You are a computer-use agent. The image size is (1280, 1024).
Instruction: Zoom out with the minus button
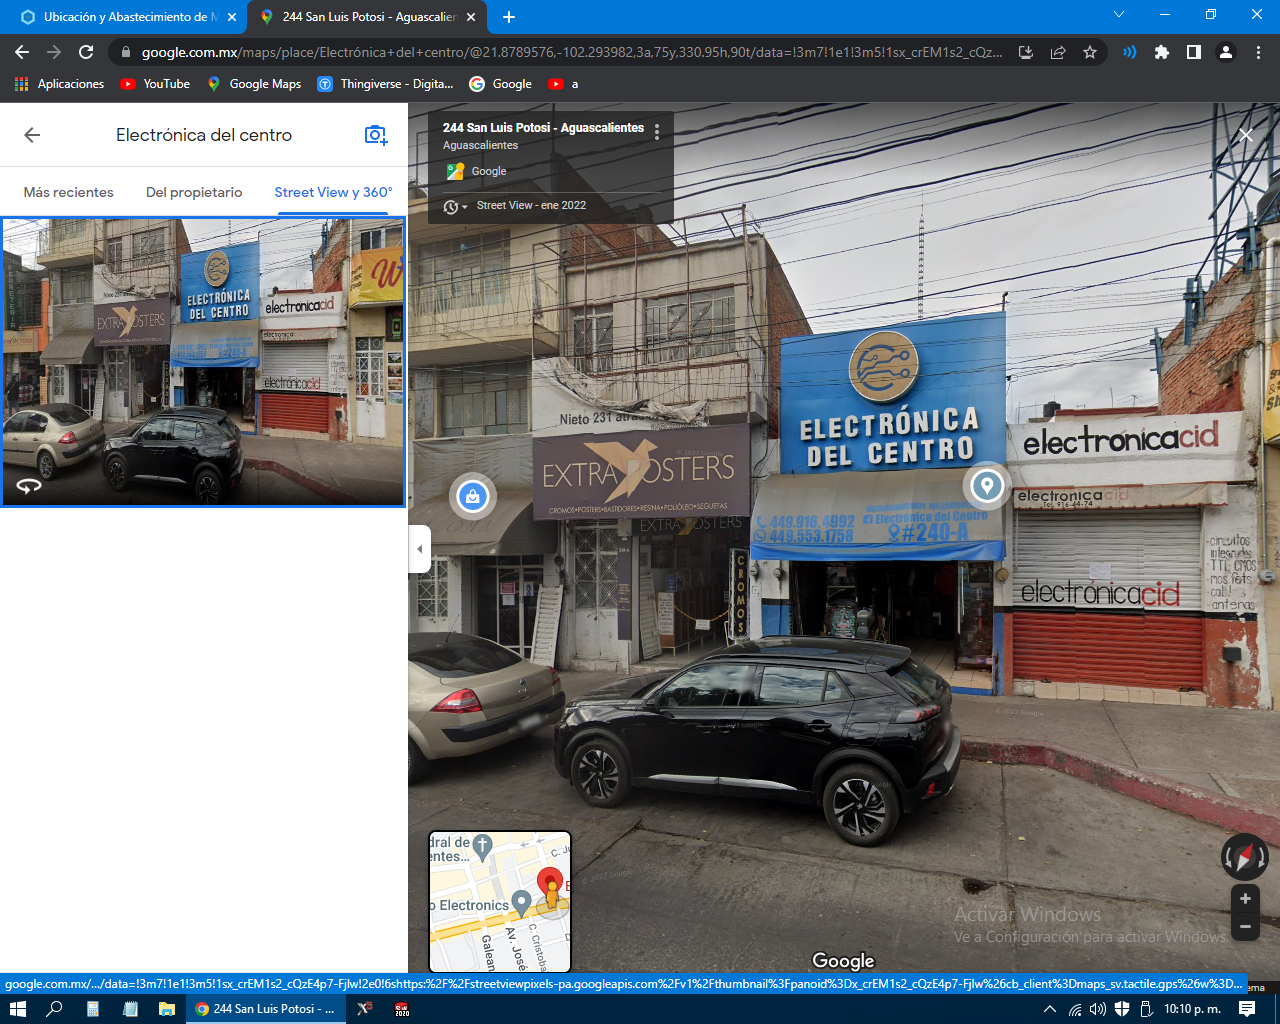pyautogui.click(x=1245, y=927)
